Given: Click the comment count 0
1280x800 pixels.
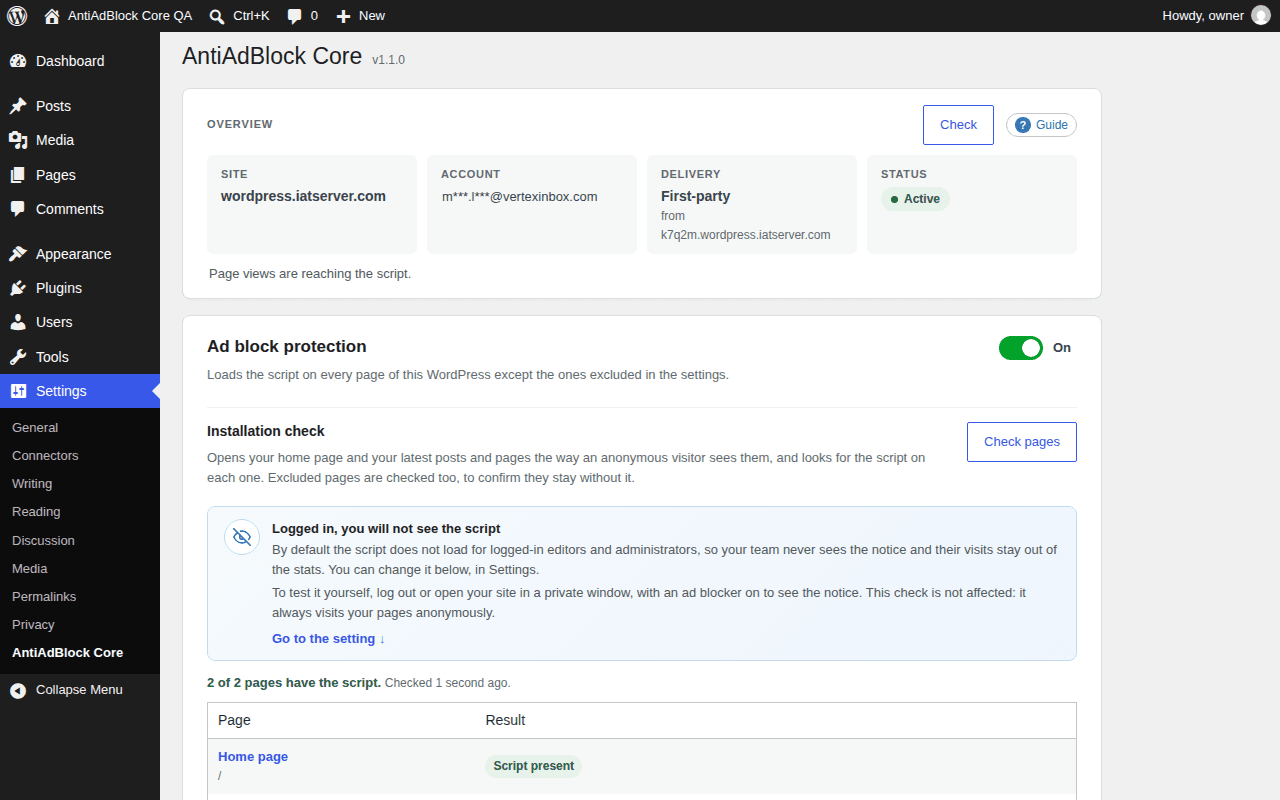Looking at the screenshot, I should click(314, 16).
